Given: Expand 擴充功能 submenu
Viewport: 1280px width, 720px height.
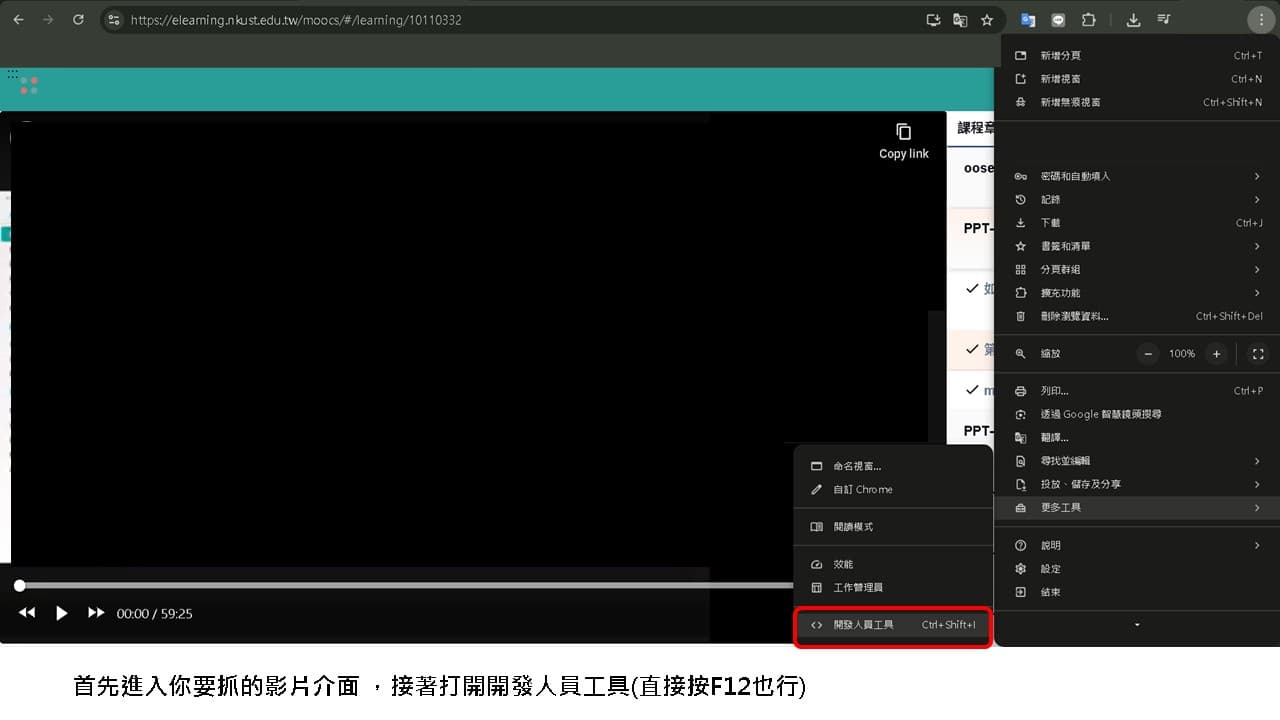Looking at the screenshot, I should 1138,293.
